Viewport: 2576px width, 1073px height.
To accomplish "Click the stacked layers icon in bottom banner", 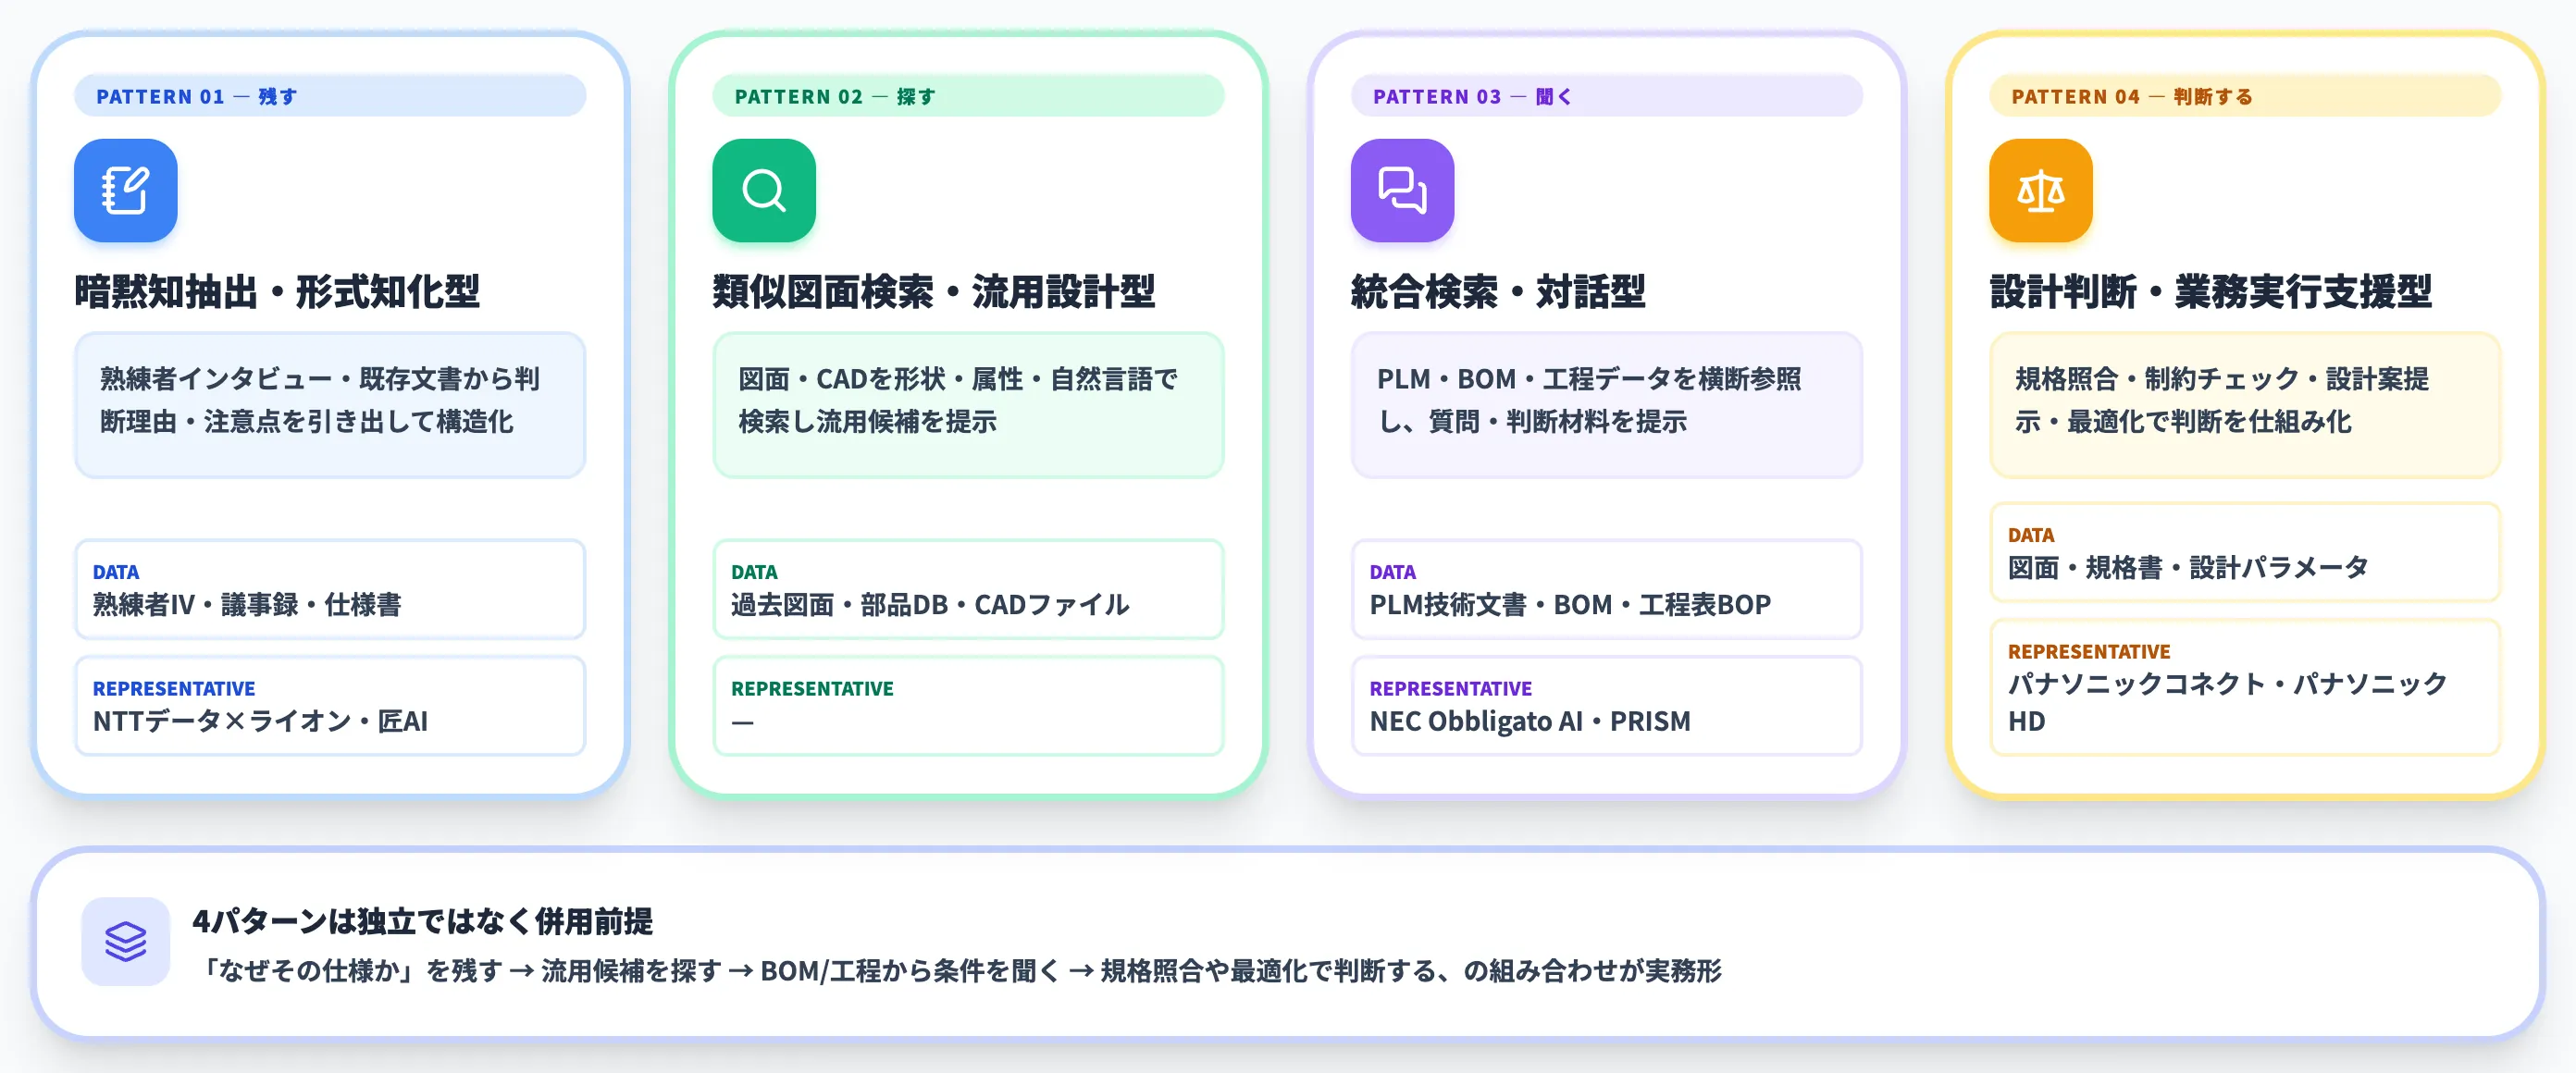I will 126,941.
